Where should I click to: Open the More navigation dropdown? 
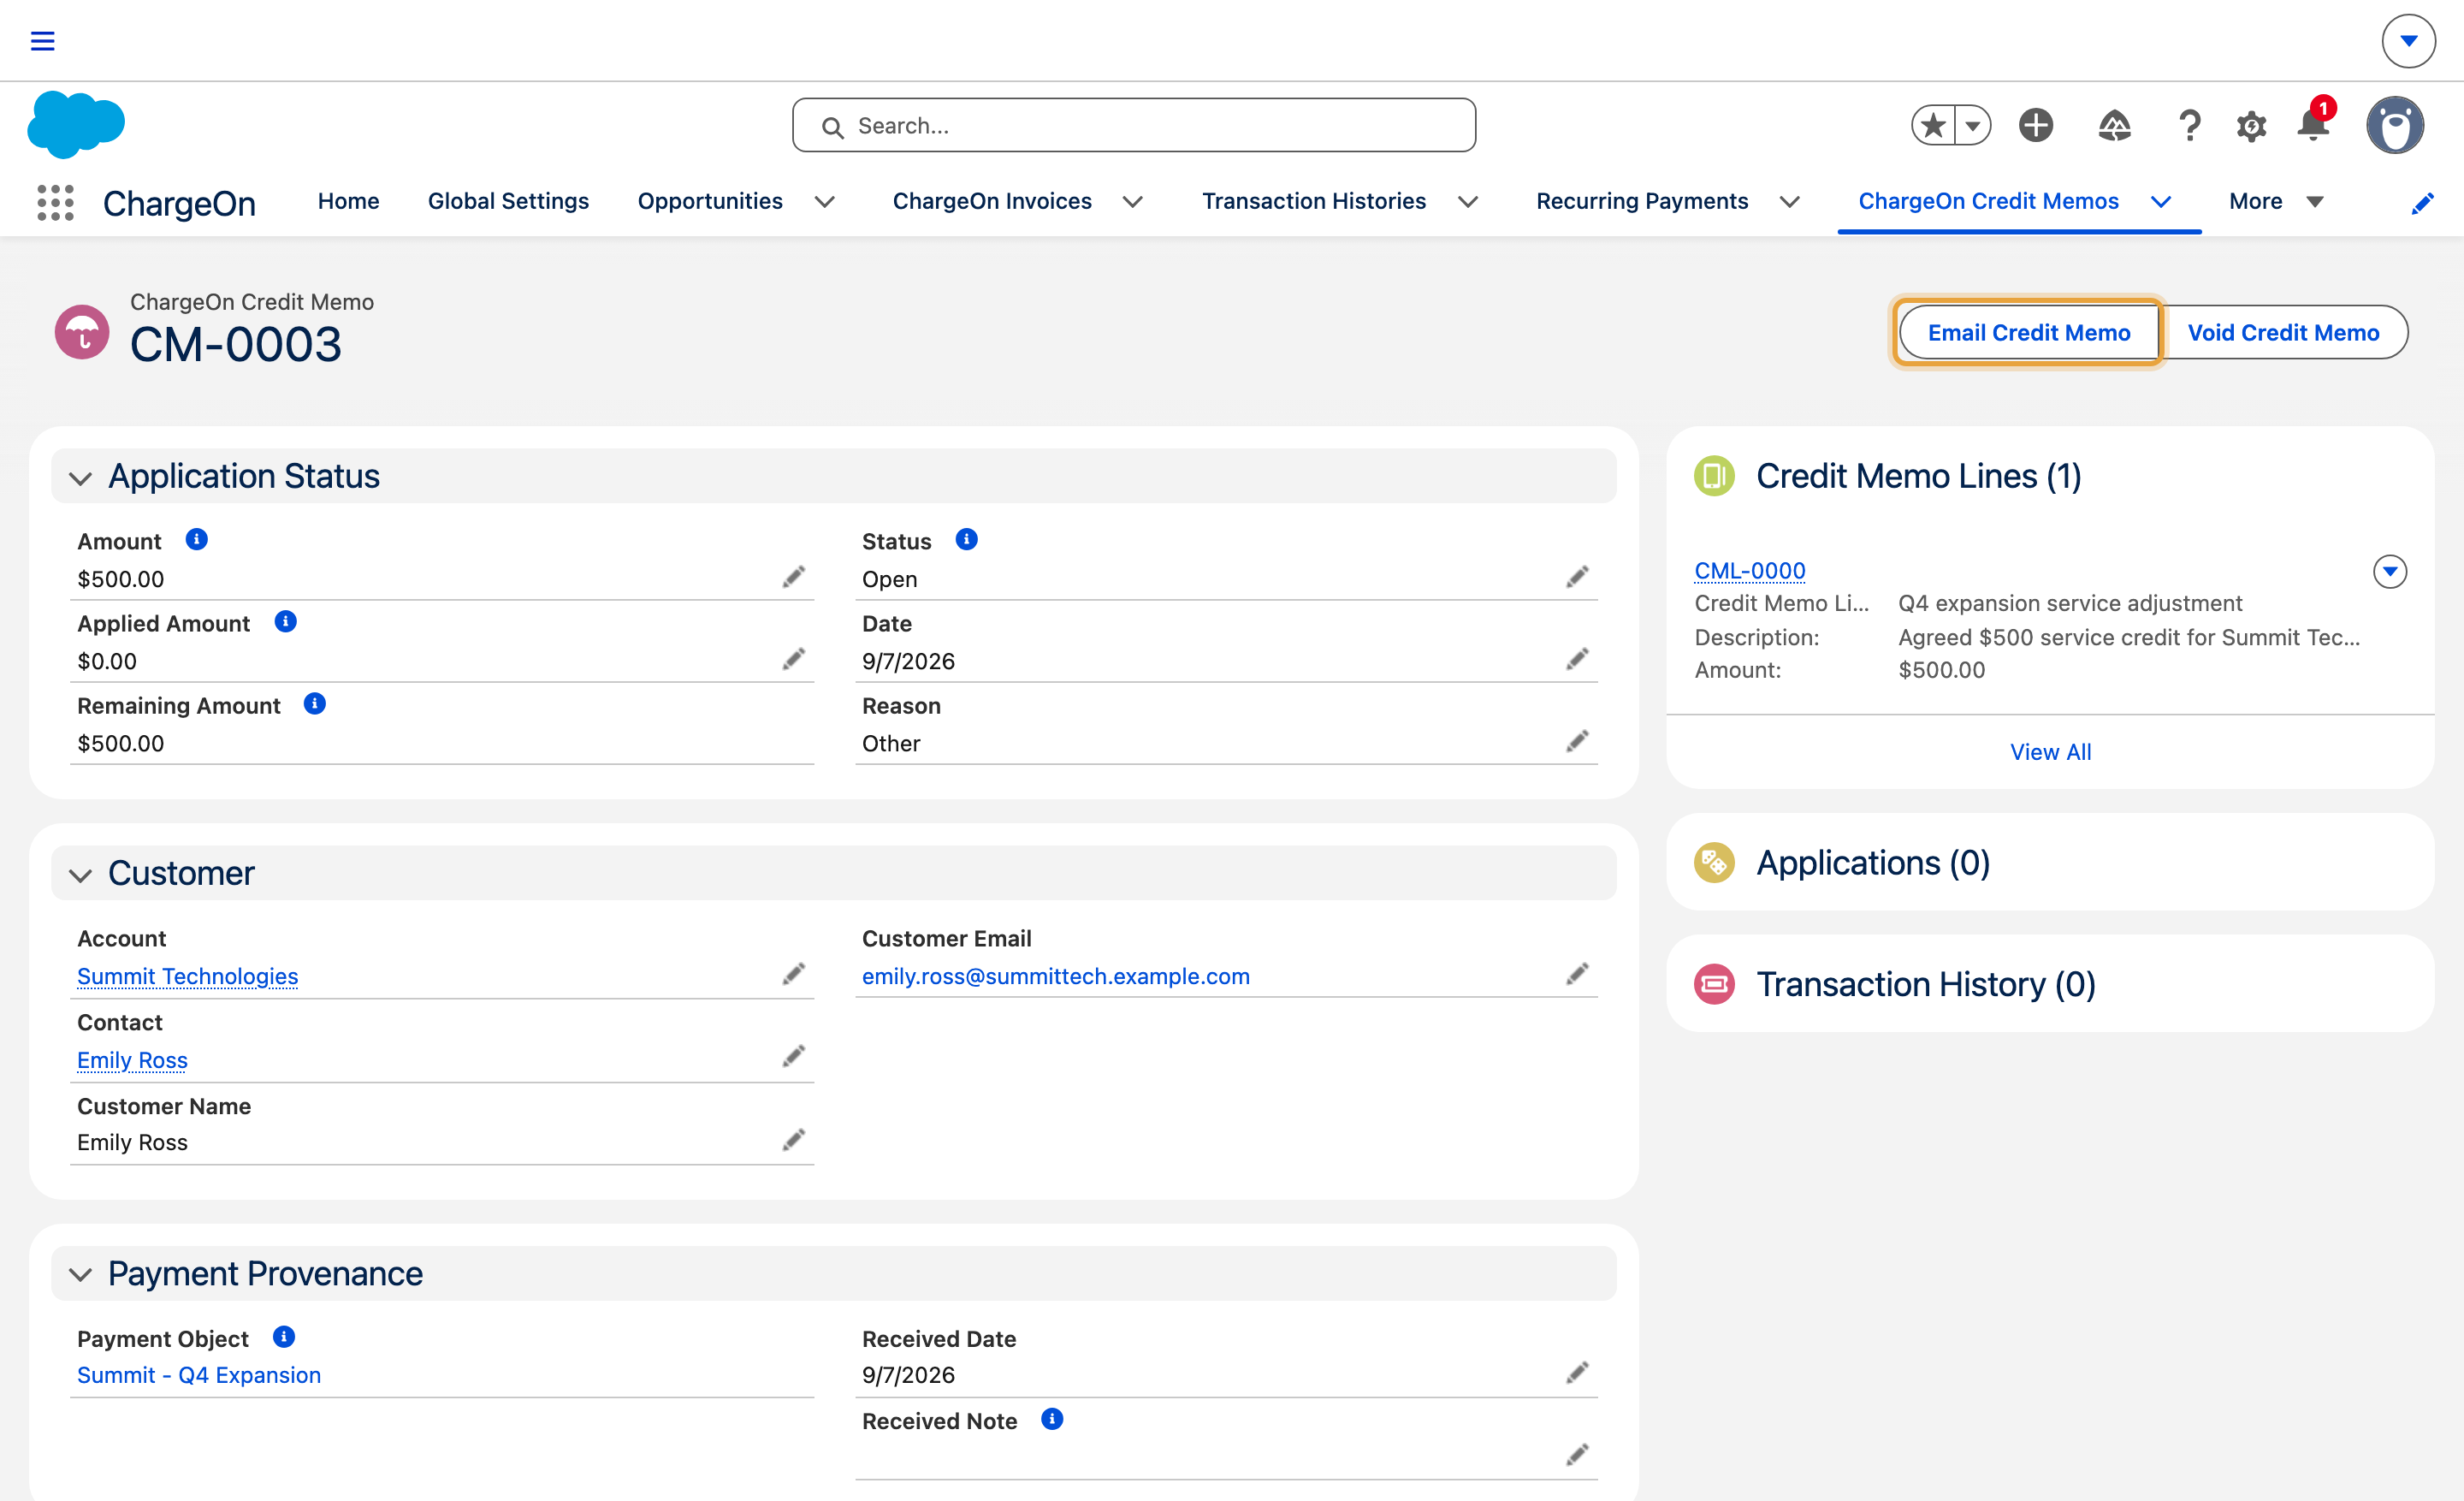pos(2276,202)
